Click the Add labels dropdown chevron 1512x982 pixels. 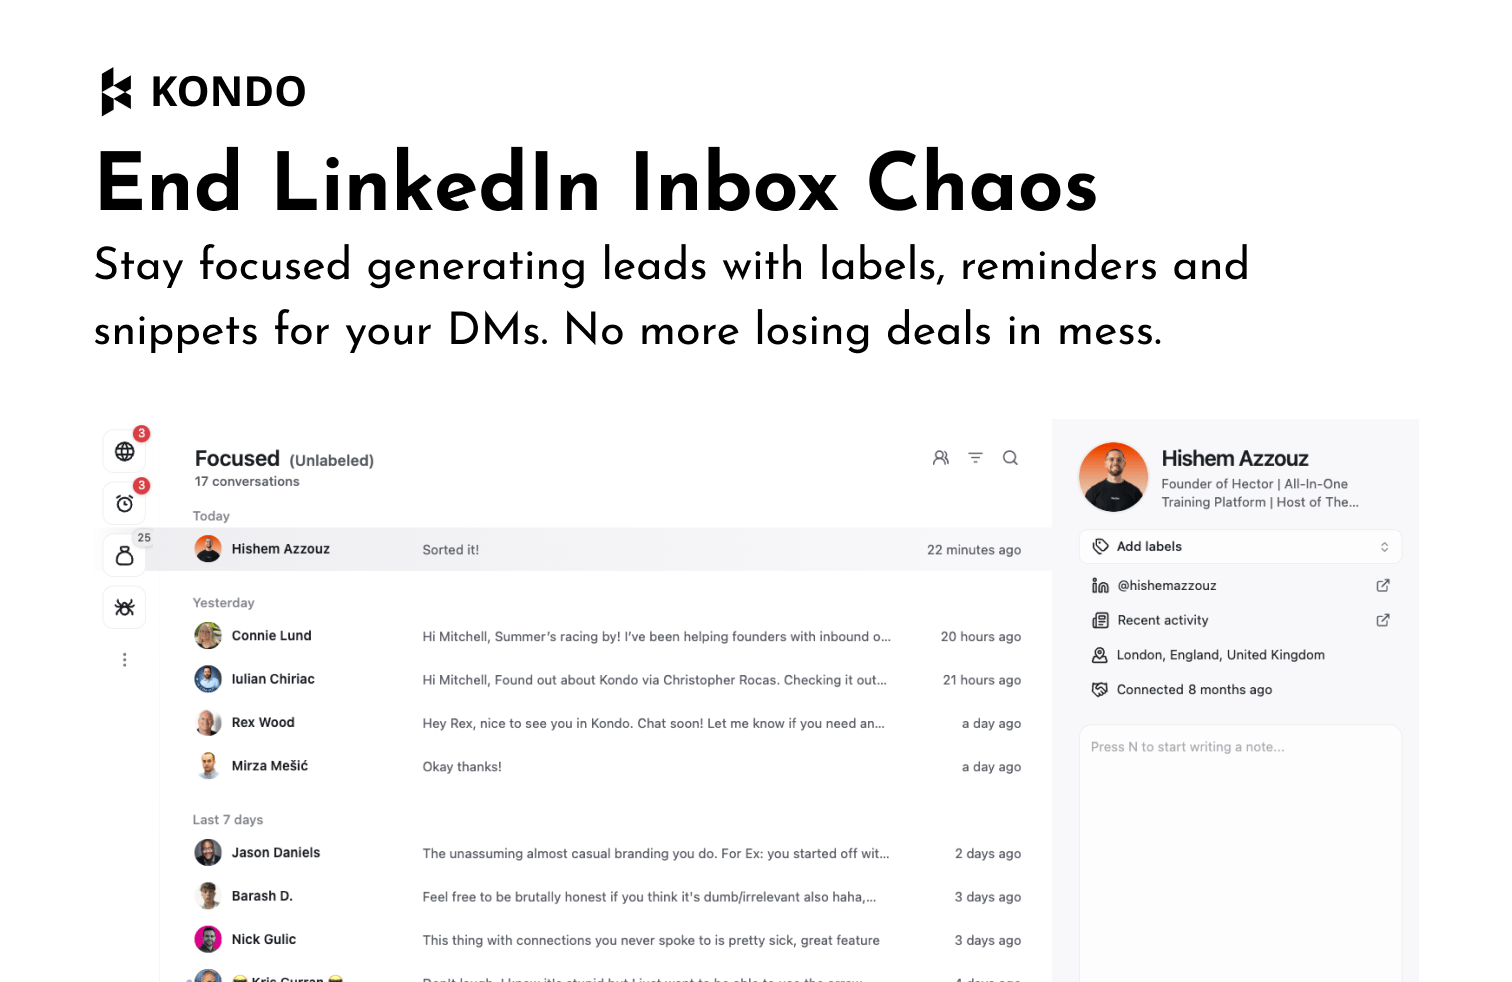(1384, 547)
